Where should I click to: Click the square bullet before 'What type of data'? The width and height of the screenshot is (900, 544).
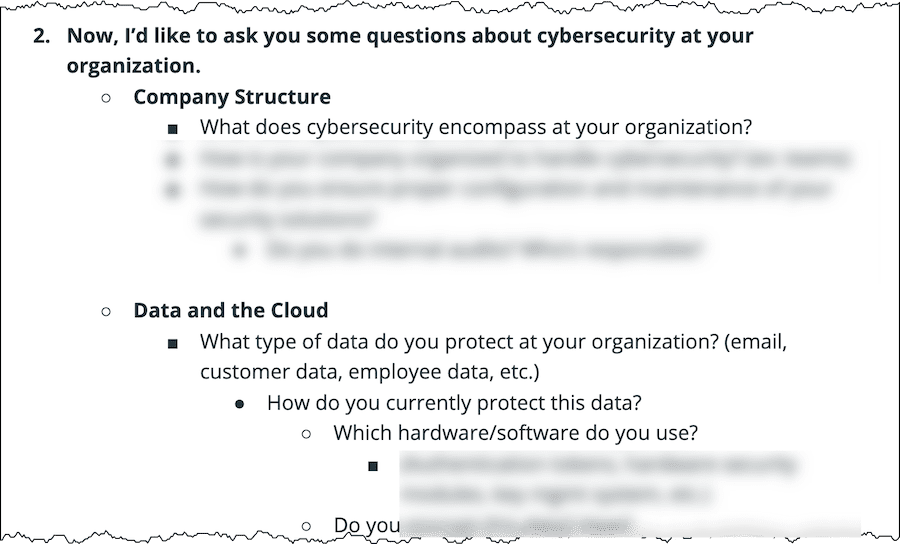click(172, 344)
